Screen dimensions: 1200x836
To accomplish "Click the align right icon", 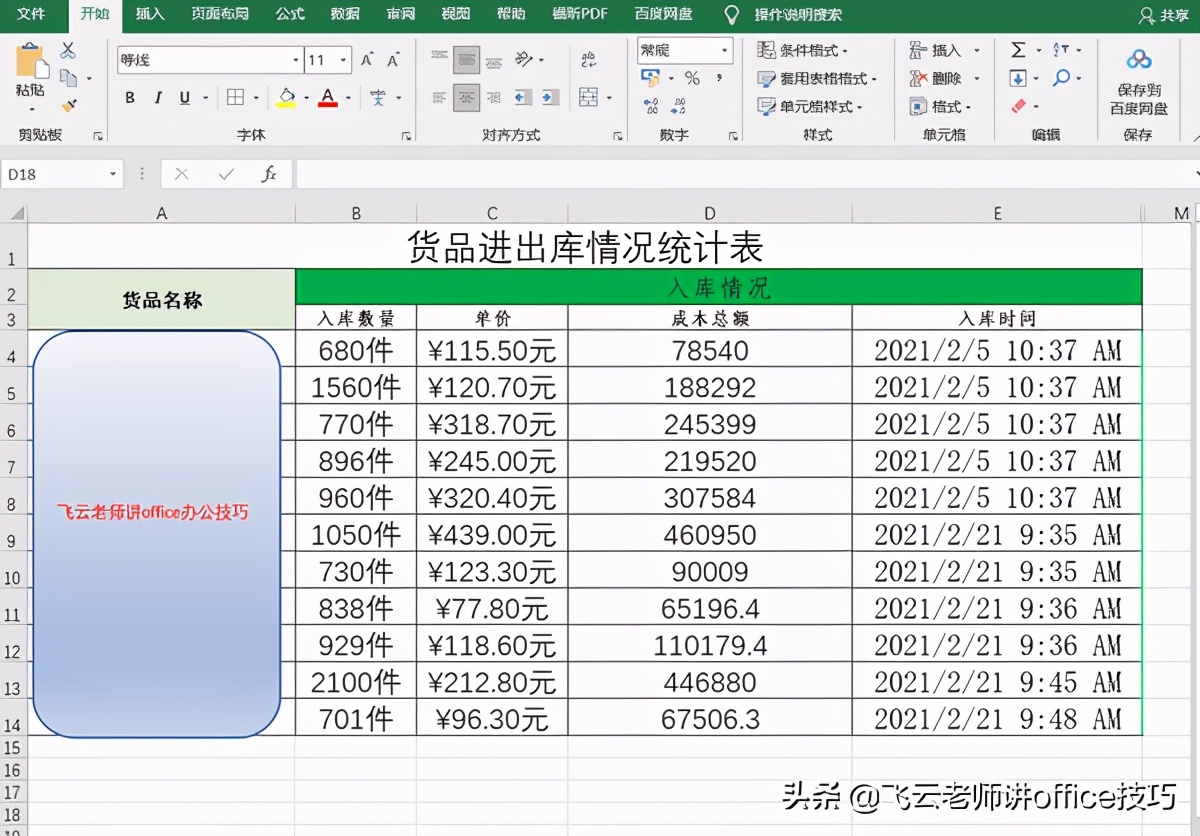I will (493, 97).
